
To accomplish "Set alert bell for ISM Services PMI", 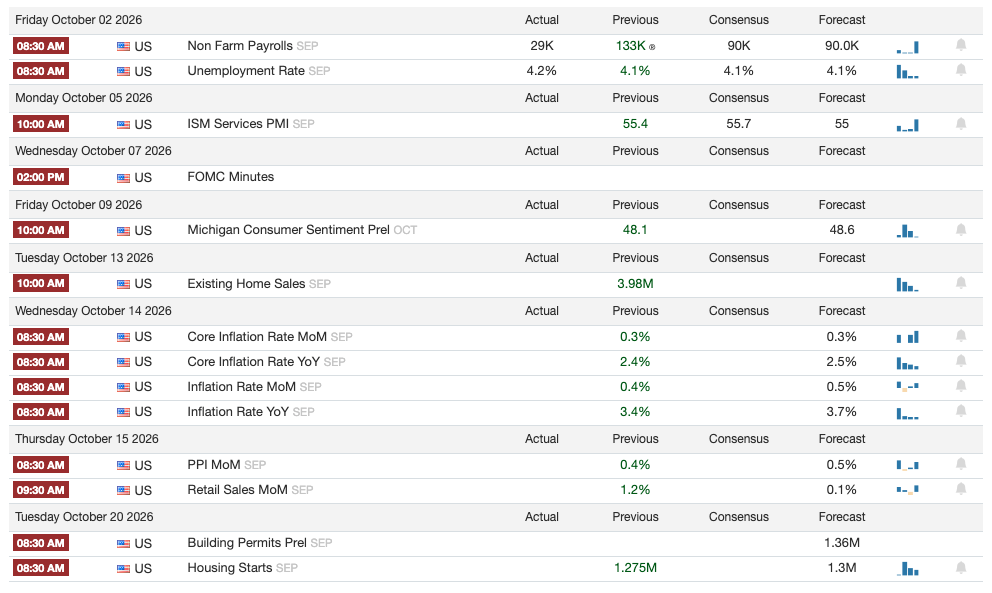I will [960, 123].
